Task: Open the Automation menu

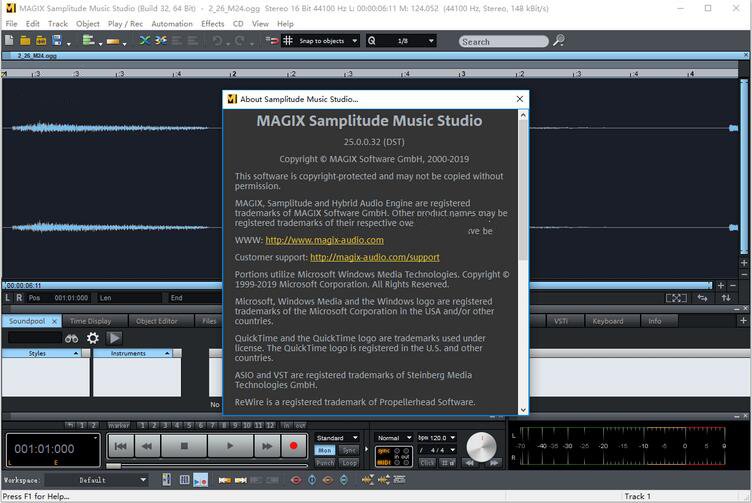Action: tap(172, 23)
